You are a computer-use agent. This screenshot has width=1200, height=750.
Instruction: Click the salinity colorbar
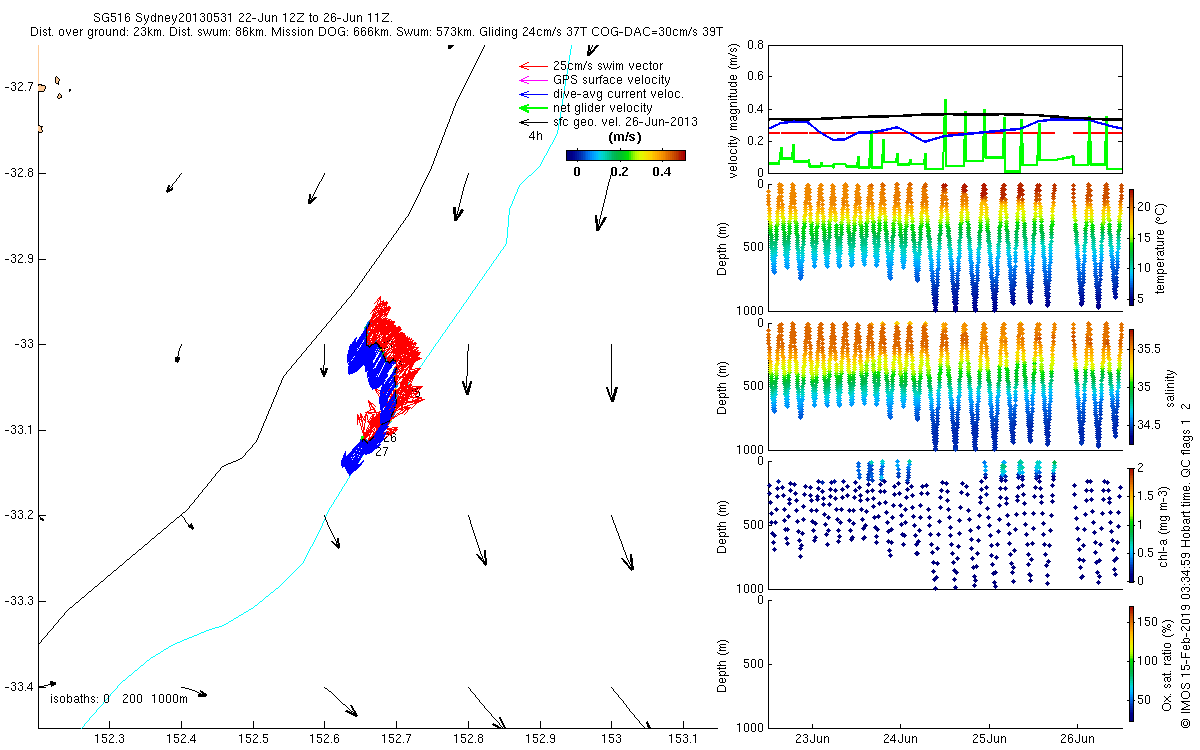pyautogui.click(x=1130, y=386)
